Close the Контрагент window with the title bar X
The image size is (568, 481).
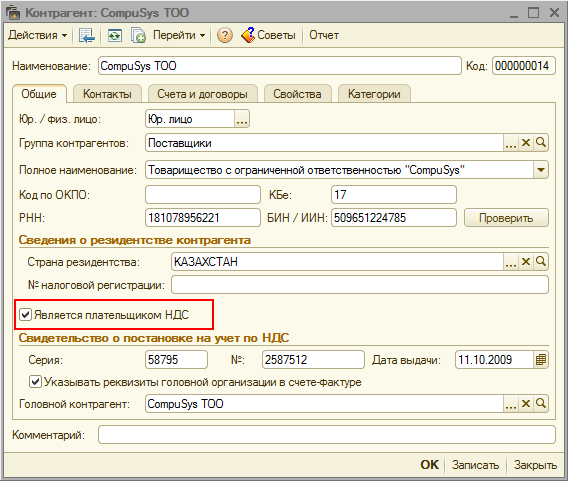coord(554,13)
